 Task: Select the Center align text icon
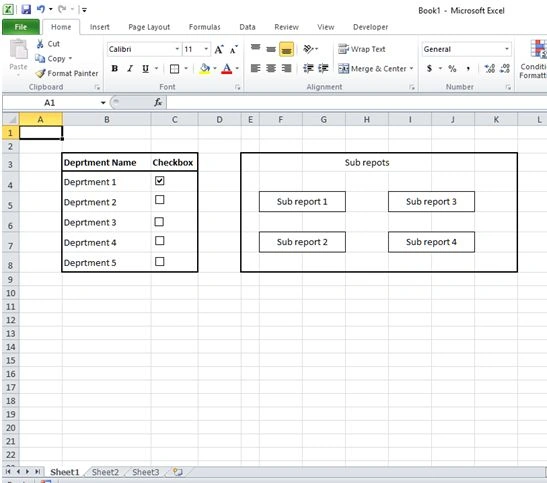tap(271, 68)
